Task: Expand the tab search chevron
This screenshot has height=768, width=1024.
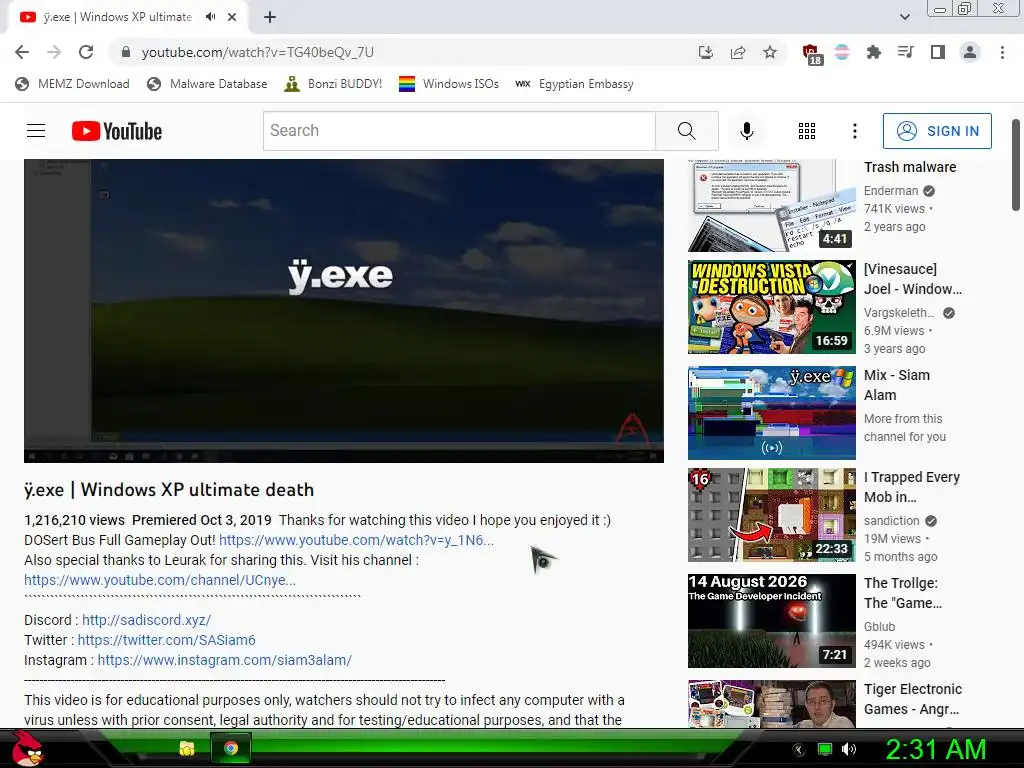Action: [x=904, y=17]
